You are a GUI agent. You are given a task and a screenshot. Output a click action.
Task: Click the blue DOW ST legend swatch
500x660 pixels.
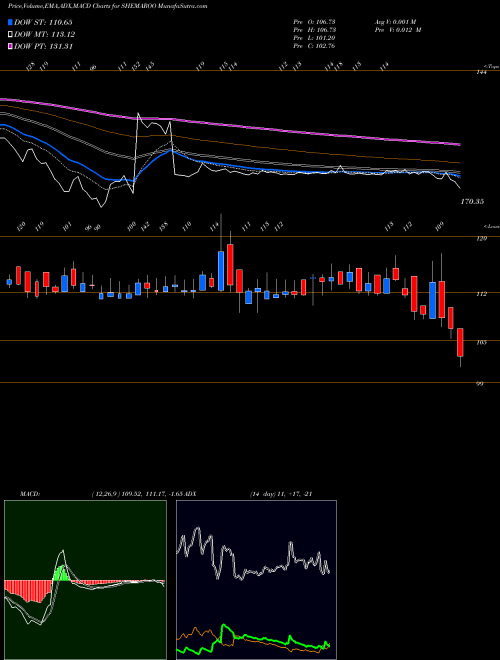10,22
